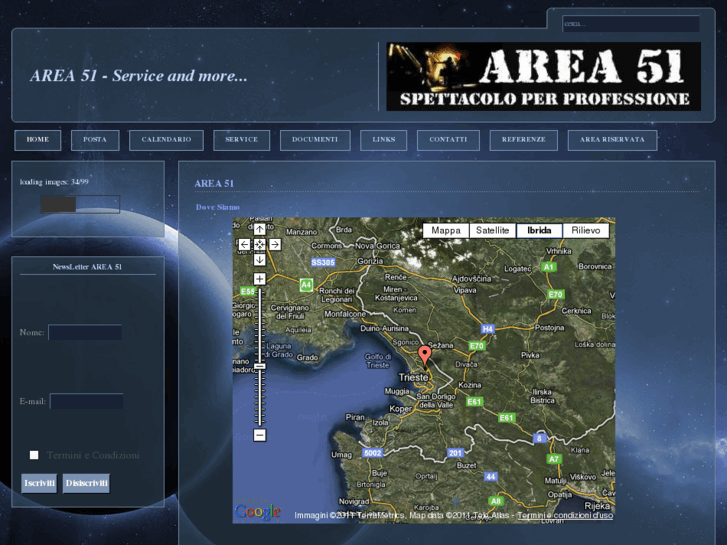Pan the map up with the arrow
The width and height of the screenshot is (727, 545).
tap(260, 229)
